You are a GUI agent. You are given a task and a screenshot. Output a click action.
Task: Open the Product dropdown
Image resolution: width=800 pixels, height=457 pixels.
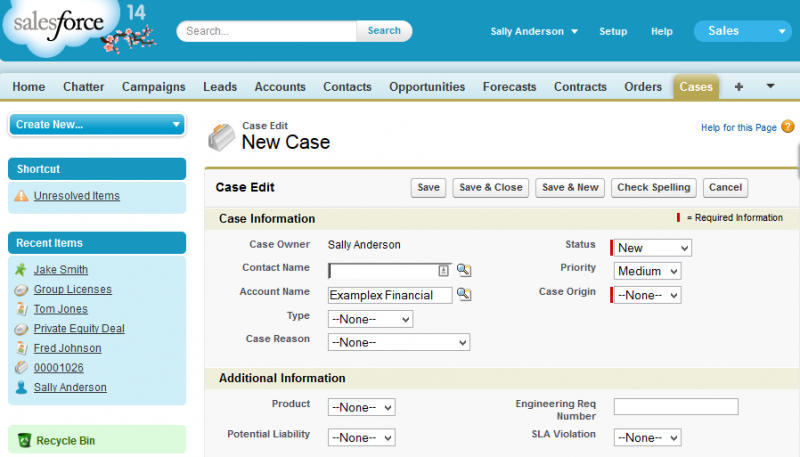tap(361, 408)
